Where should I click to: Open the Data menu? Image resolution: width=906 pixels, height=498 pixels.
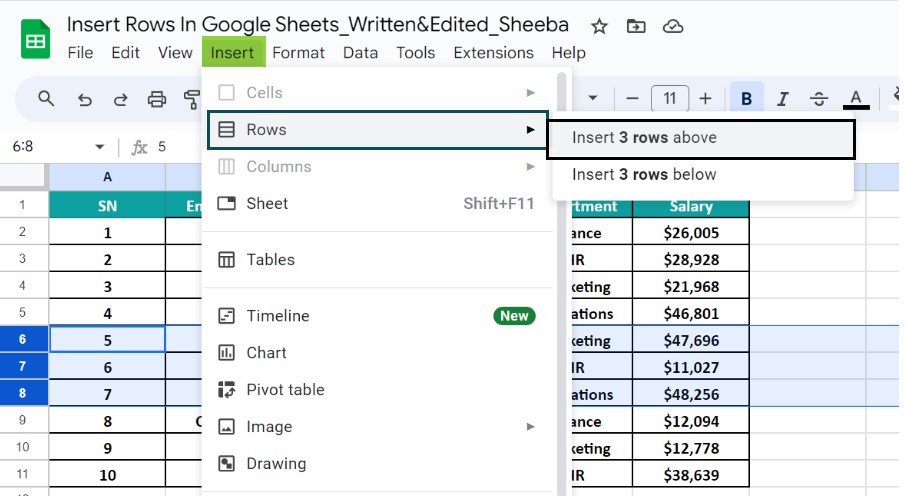(360, 53)
